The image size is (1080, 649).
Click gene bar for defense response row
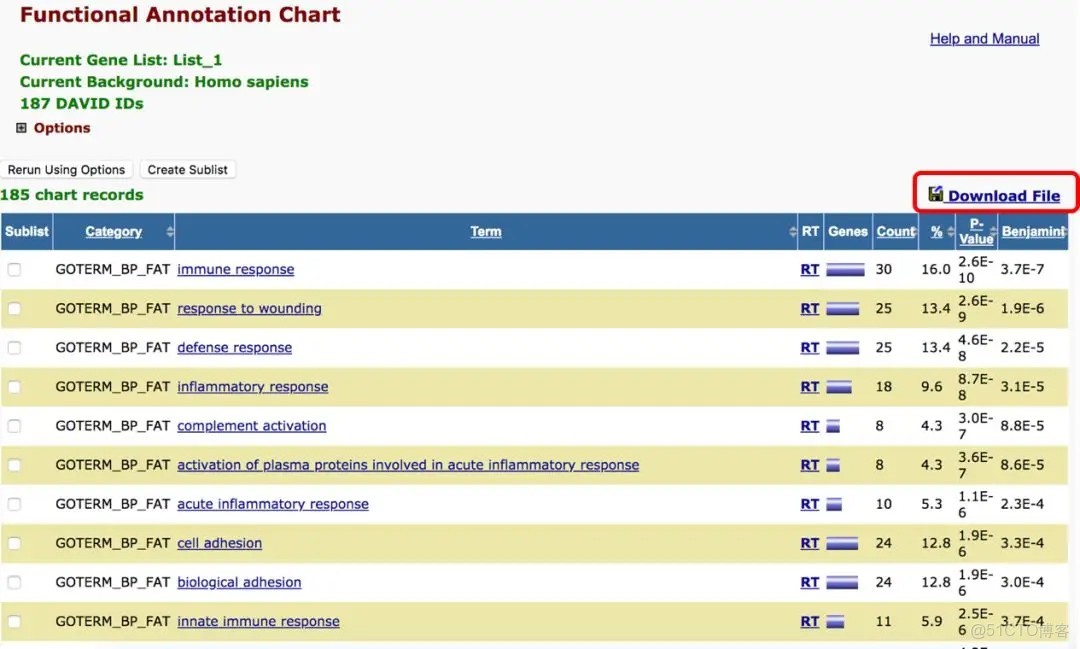(x=842, y=348)
